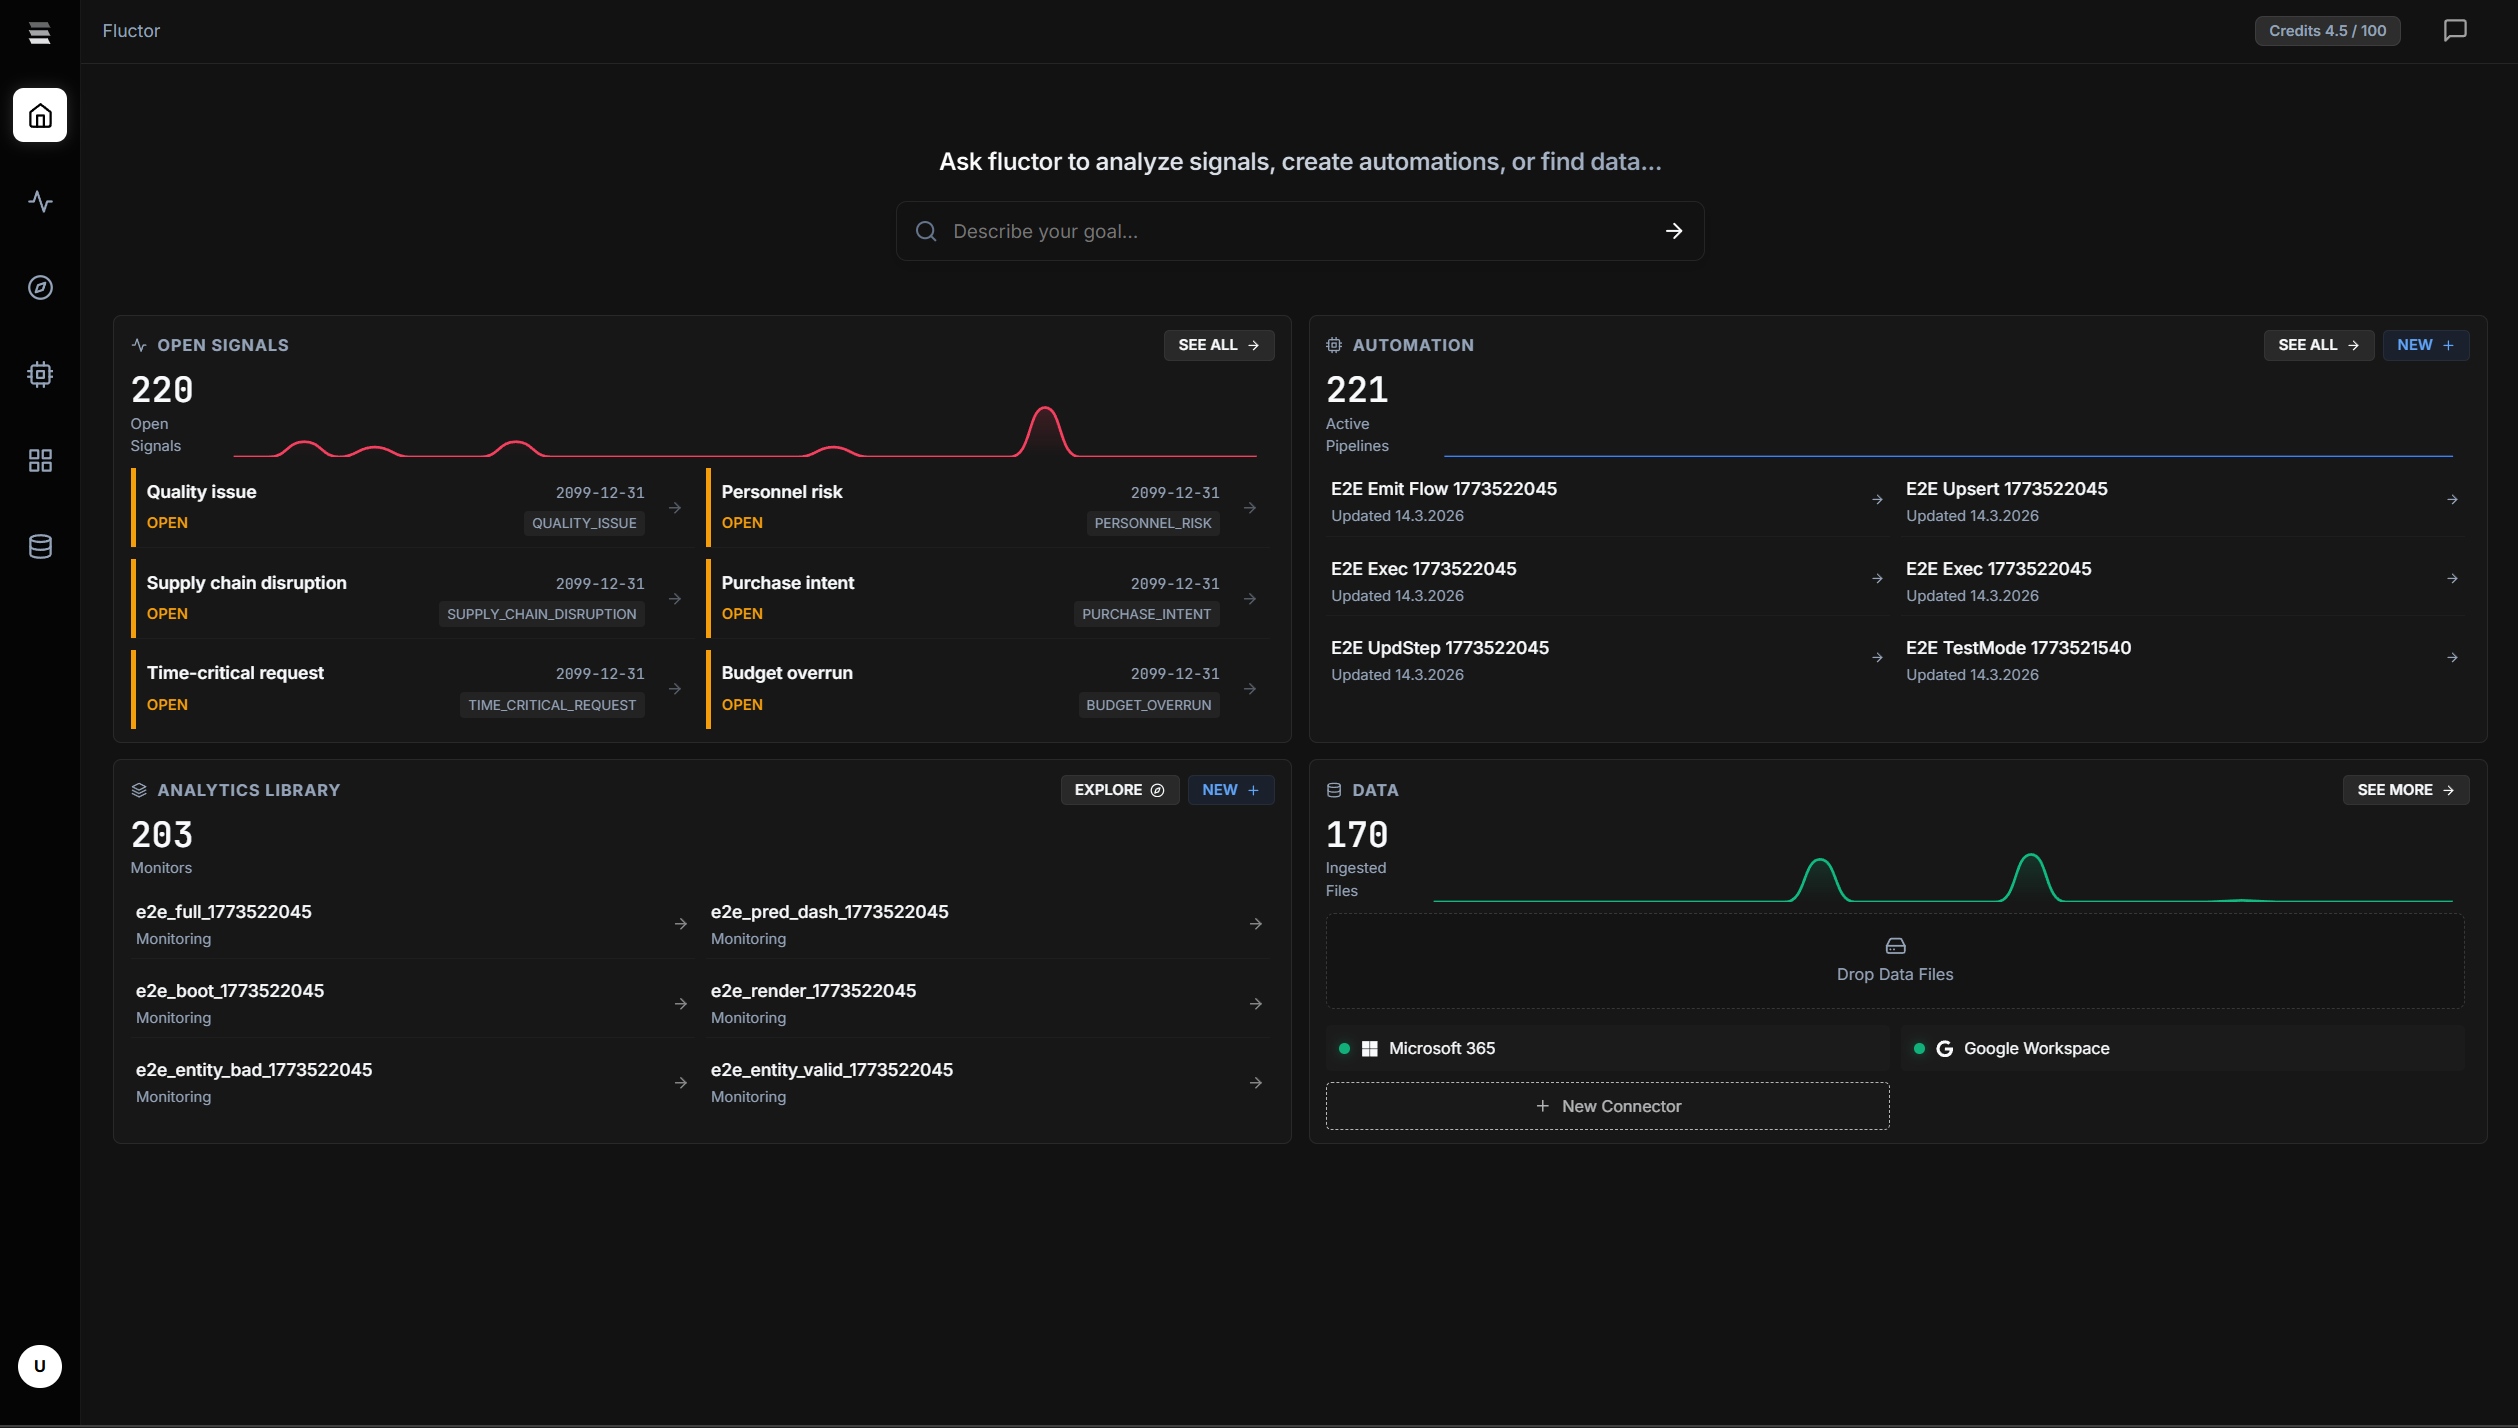Click the arrow next to e2e_entity_bad_1773522045
The image size is (2518, 1428).
pos(680,1083)
